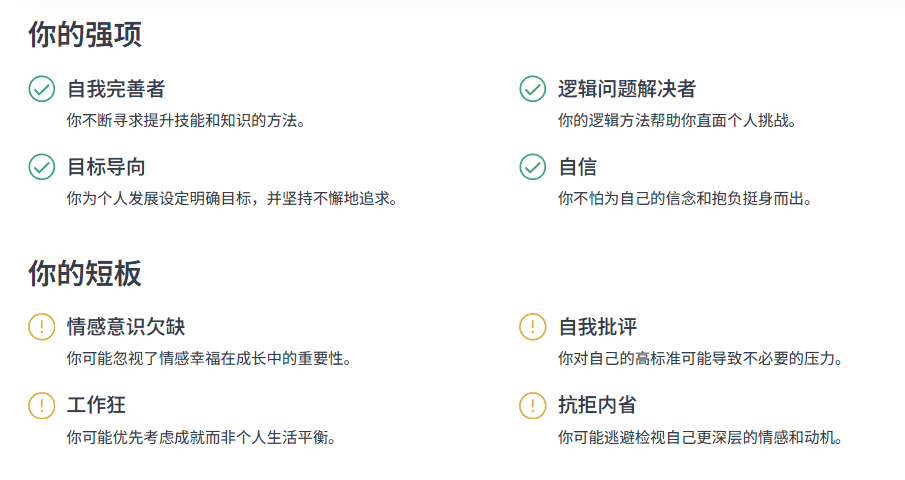Screen dimensions: 905x480
Task: Click the warning icon beside 情感意识欠缺
Action: coord(41,327)
